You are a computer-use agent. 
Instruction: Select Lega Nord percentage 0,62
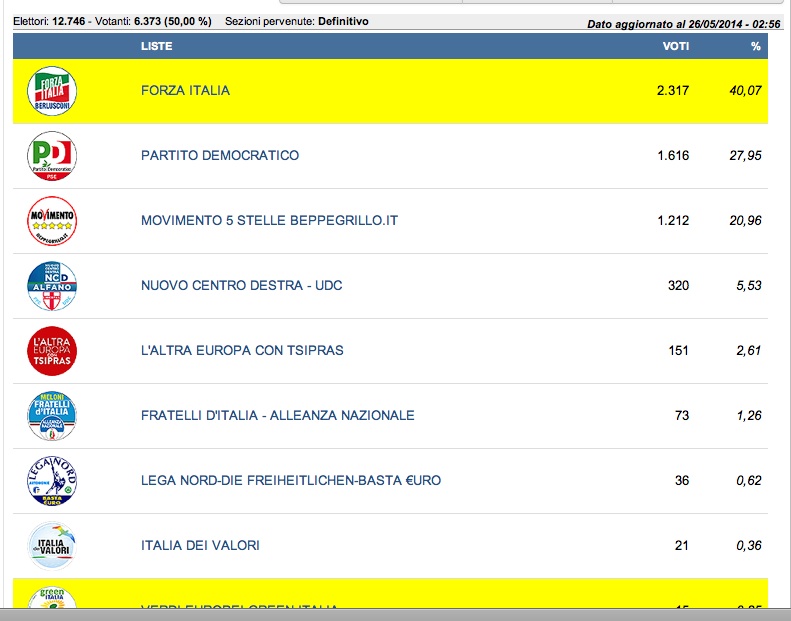pos(749,481)
